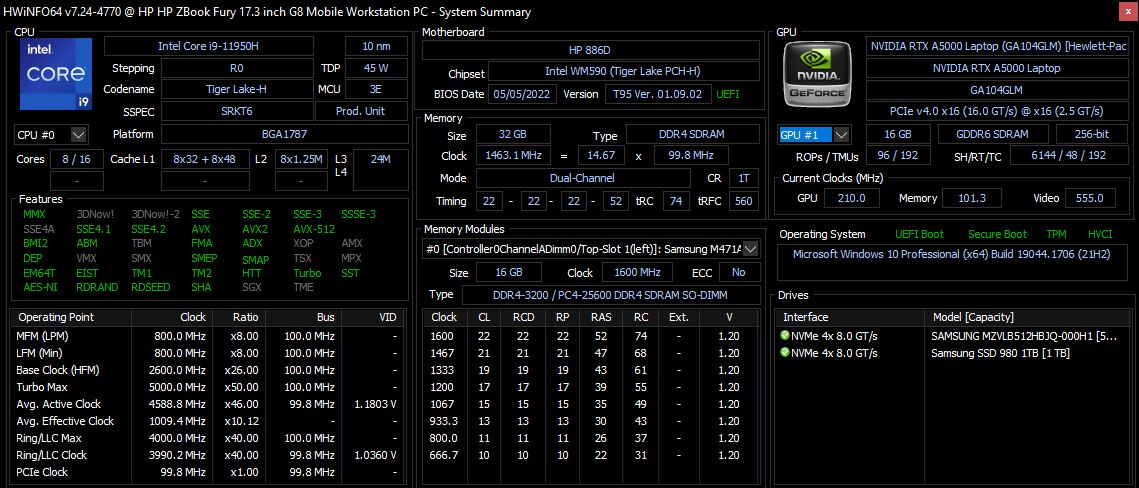Click the Secure Boot indicator
Image resolution: width=1139 pixels, height=488 pixels.
997,234
